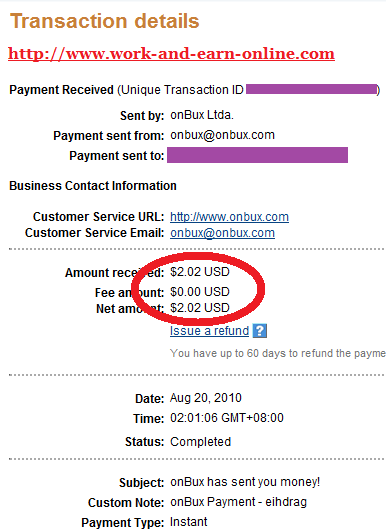Click the blue question mark help icon
The image size is (386, 532).
click(x=260, y=330)
